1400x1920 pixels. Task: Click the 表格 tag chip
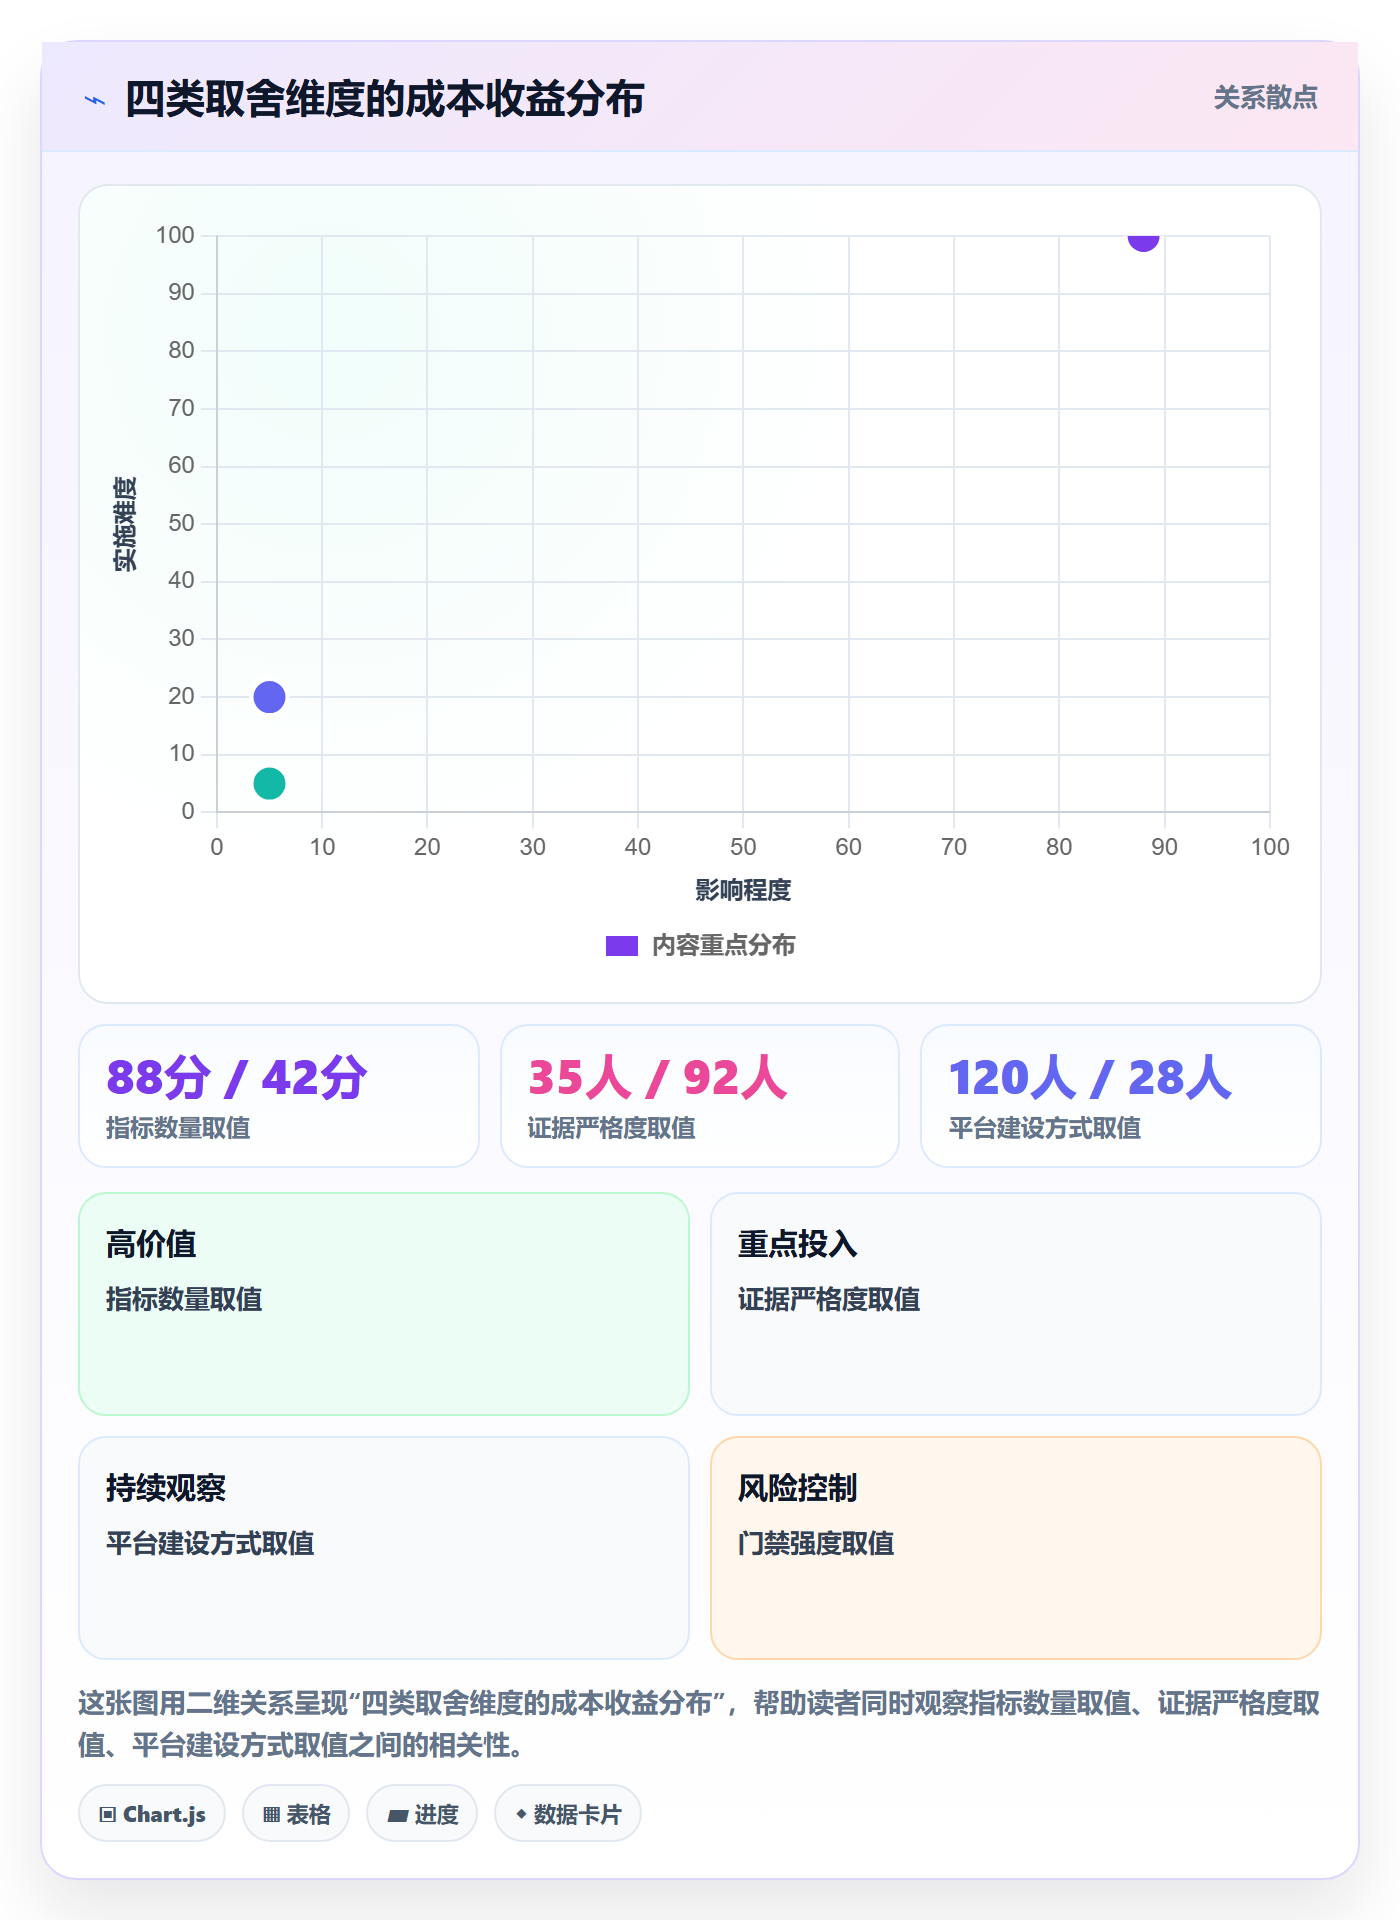(296, 1814)
